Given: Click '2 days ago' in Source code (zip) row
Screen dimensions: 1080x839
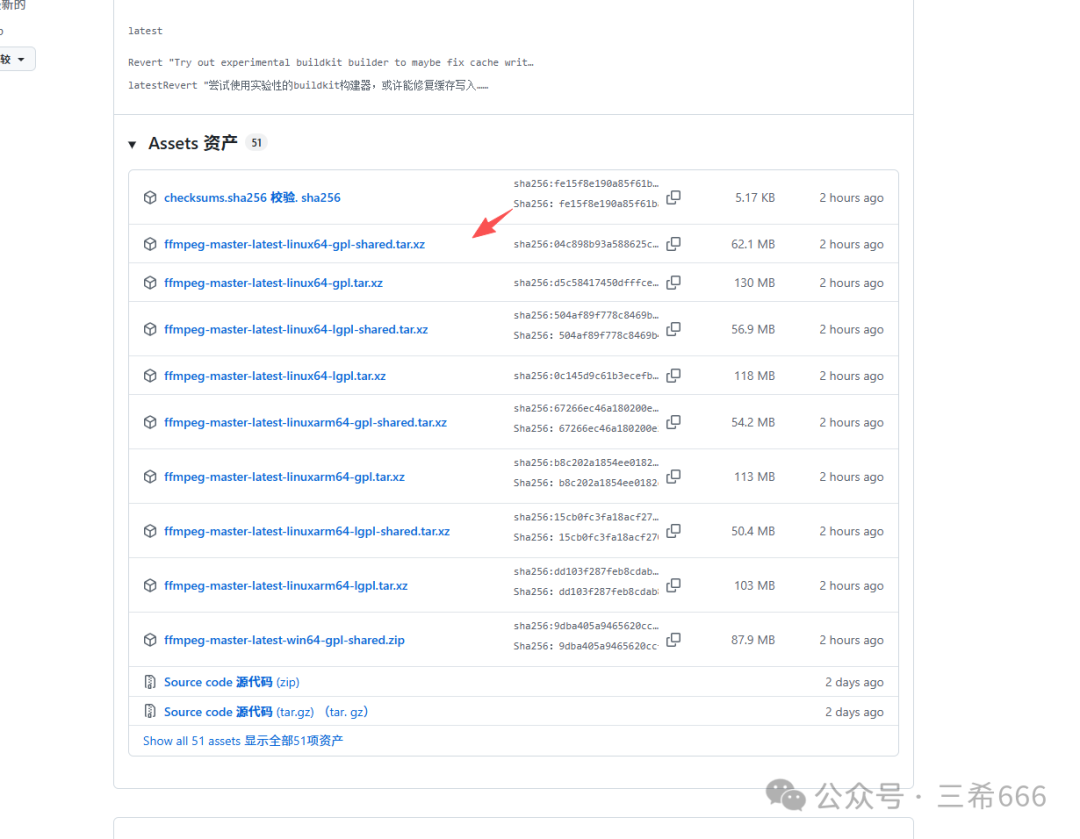Looking at the screenshot, I should [x=854, y=682].
